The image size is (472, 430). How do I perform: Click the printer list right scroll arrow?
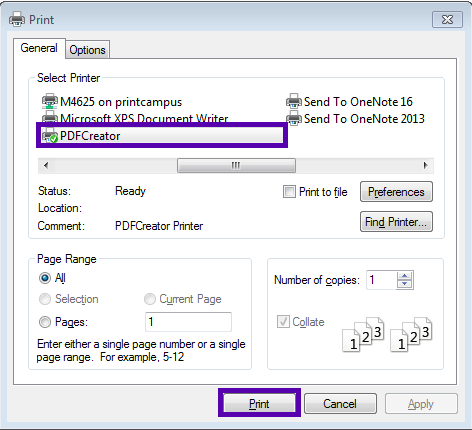[x=425, y=165]
